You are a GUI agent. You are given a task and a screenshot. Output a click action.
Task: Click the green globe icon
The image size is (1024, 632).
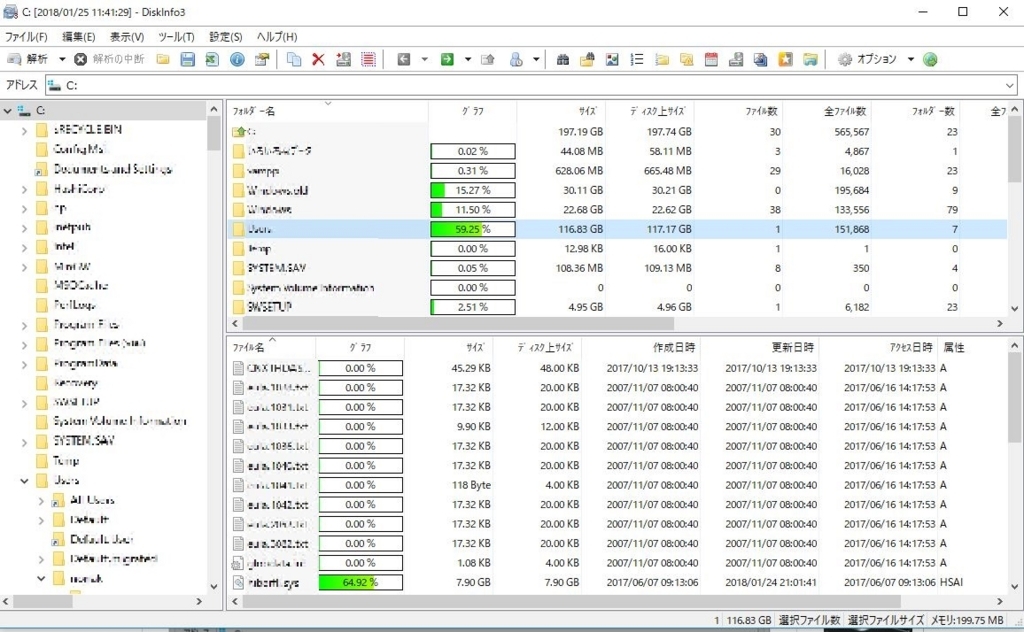931,59
